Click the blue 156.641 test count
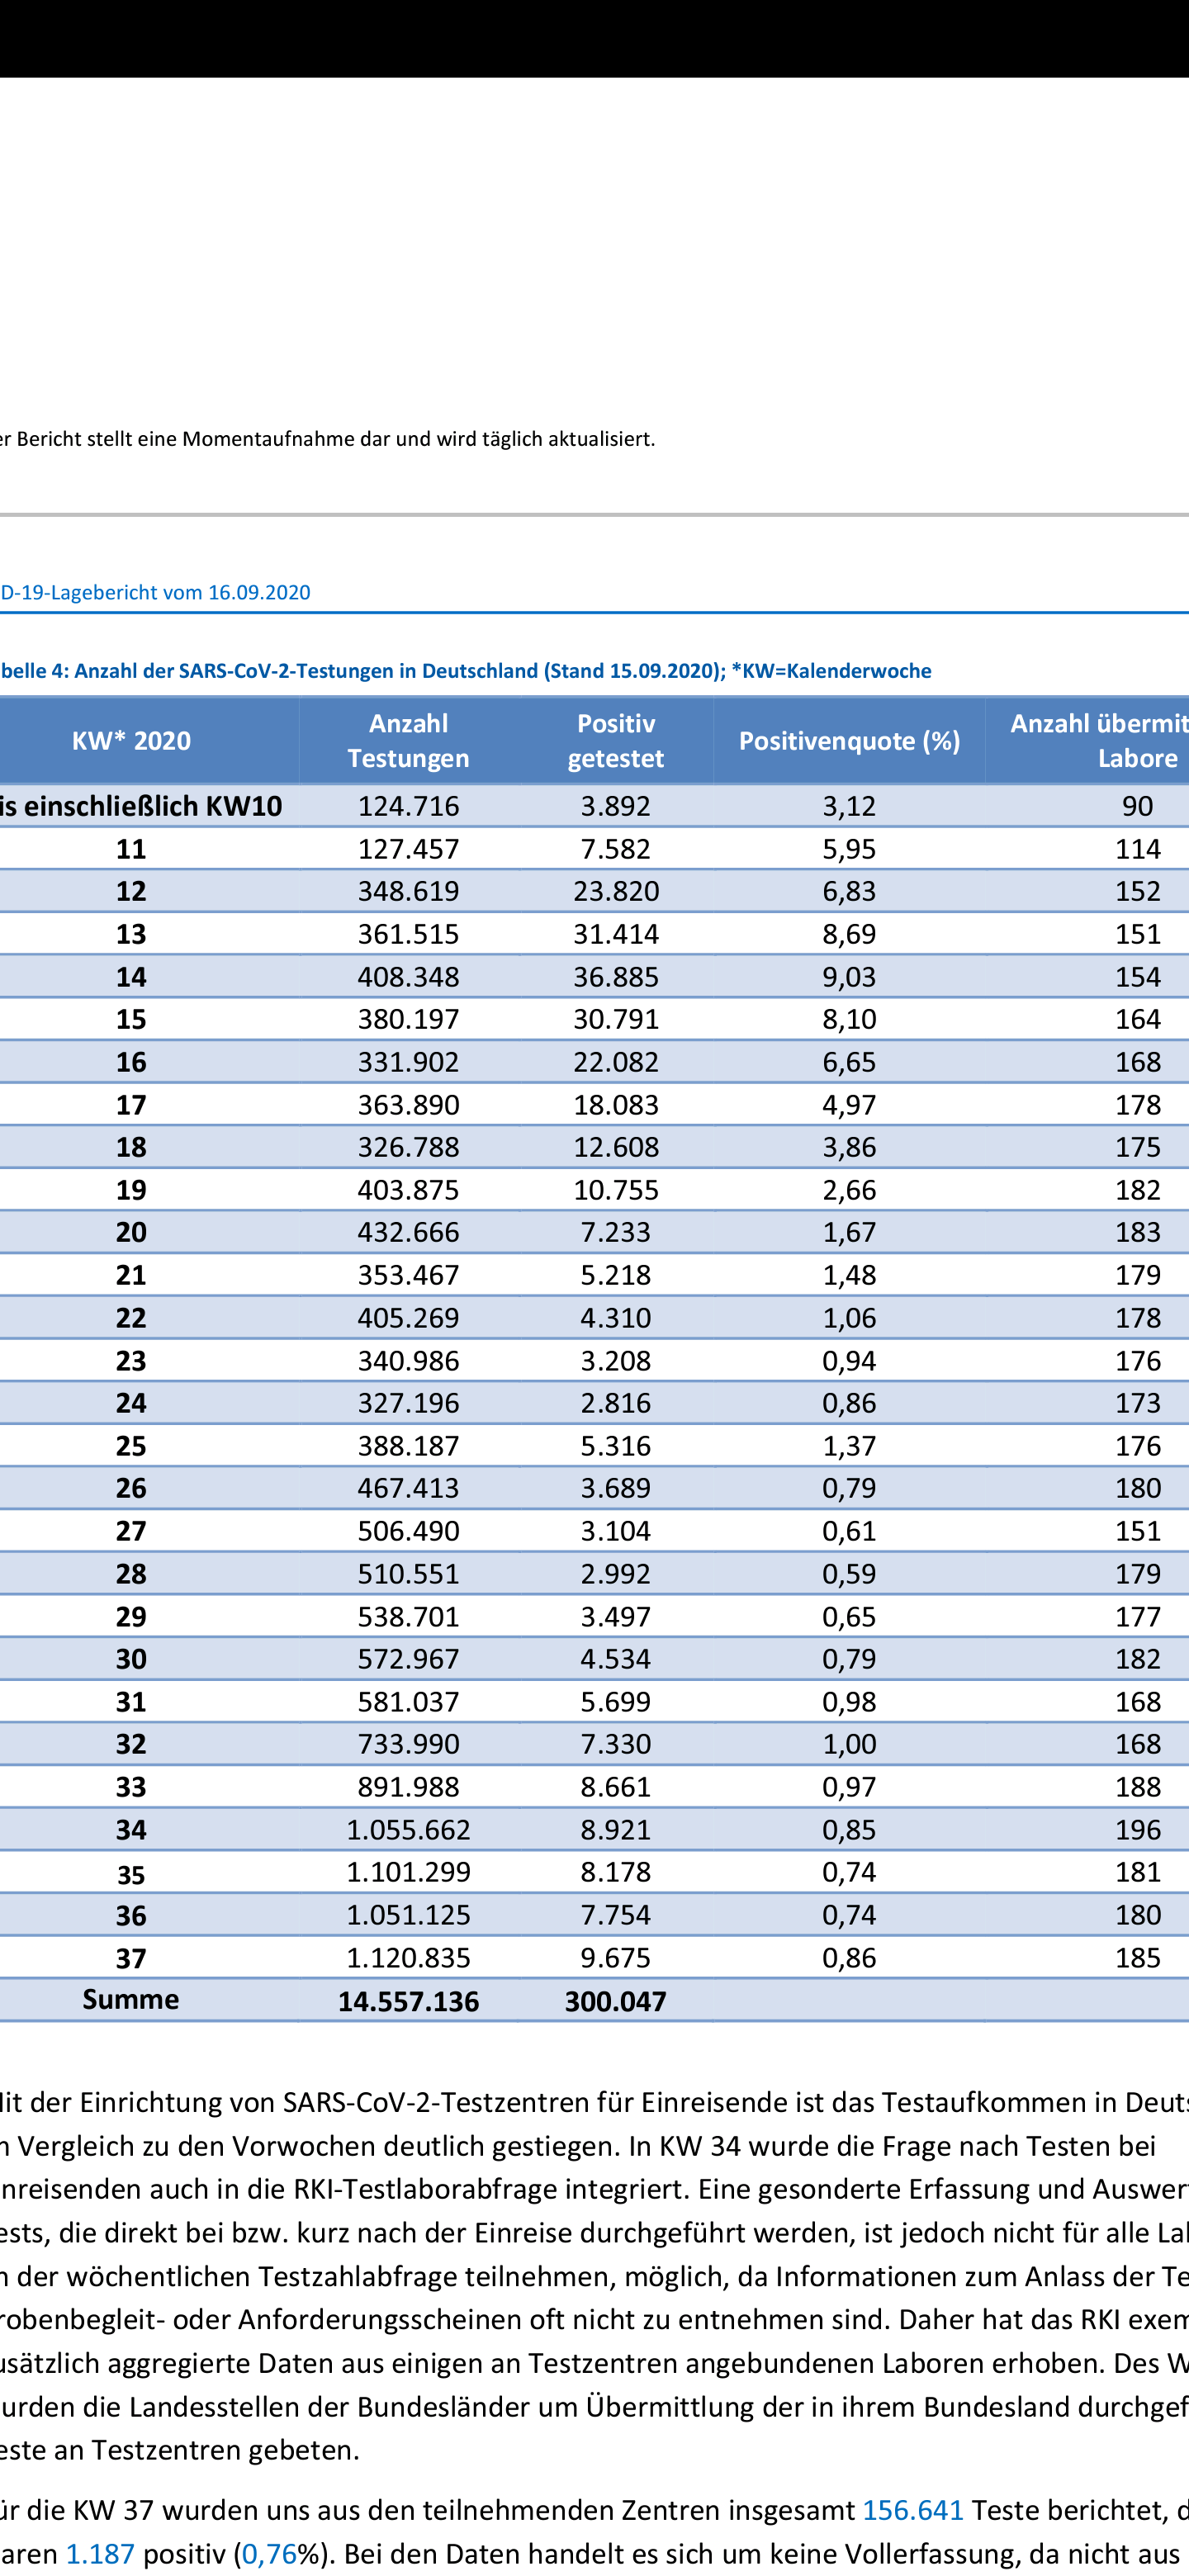1189x2576 pixels. (912, 2509)
